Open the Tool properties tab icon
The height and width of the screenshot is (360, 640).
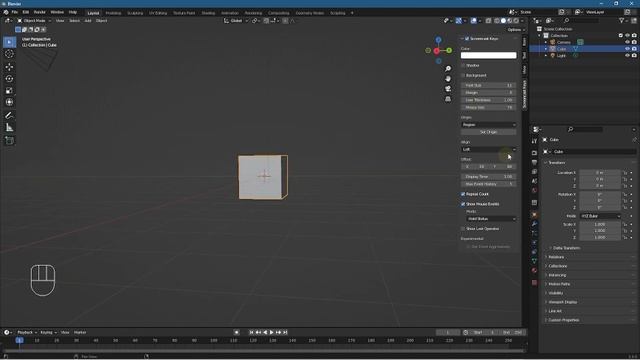534,141
